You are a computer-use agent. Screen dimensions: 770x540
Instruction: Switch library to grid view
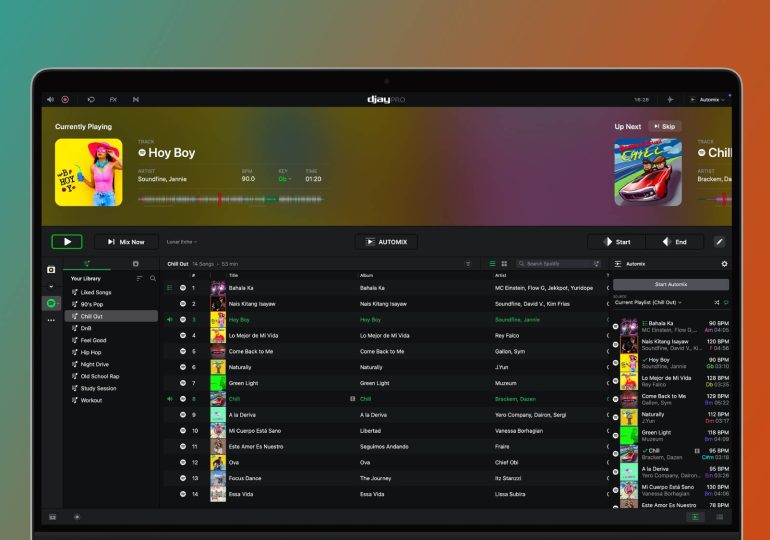(x=504, y=264)
